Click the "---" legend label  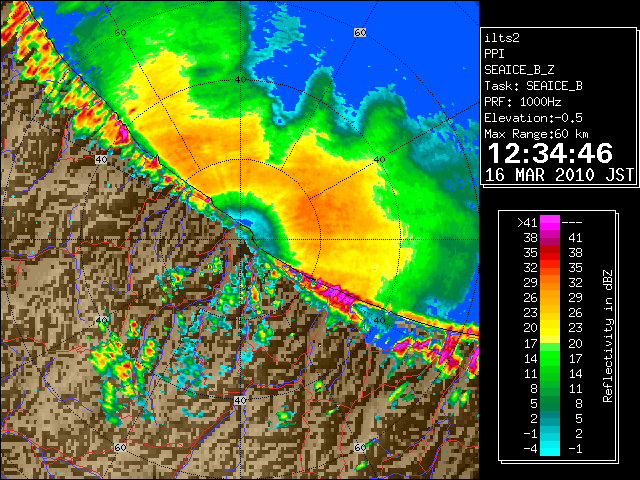[572, 222]
